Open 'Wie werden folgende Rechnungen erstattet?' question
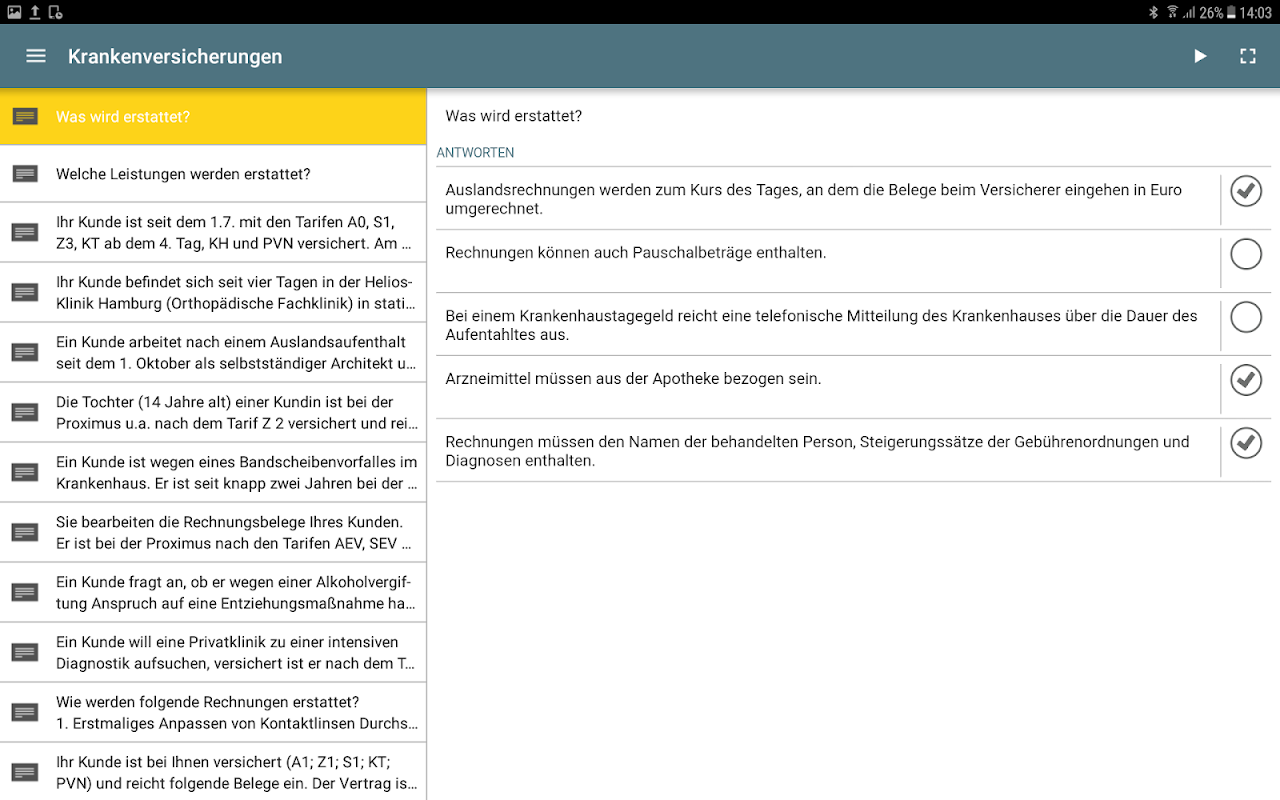1280x800 pixels. (213, 712)
